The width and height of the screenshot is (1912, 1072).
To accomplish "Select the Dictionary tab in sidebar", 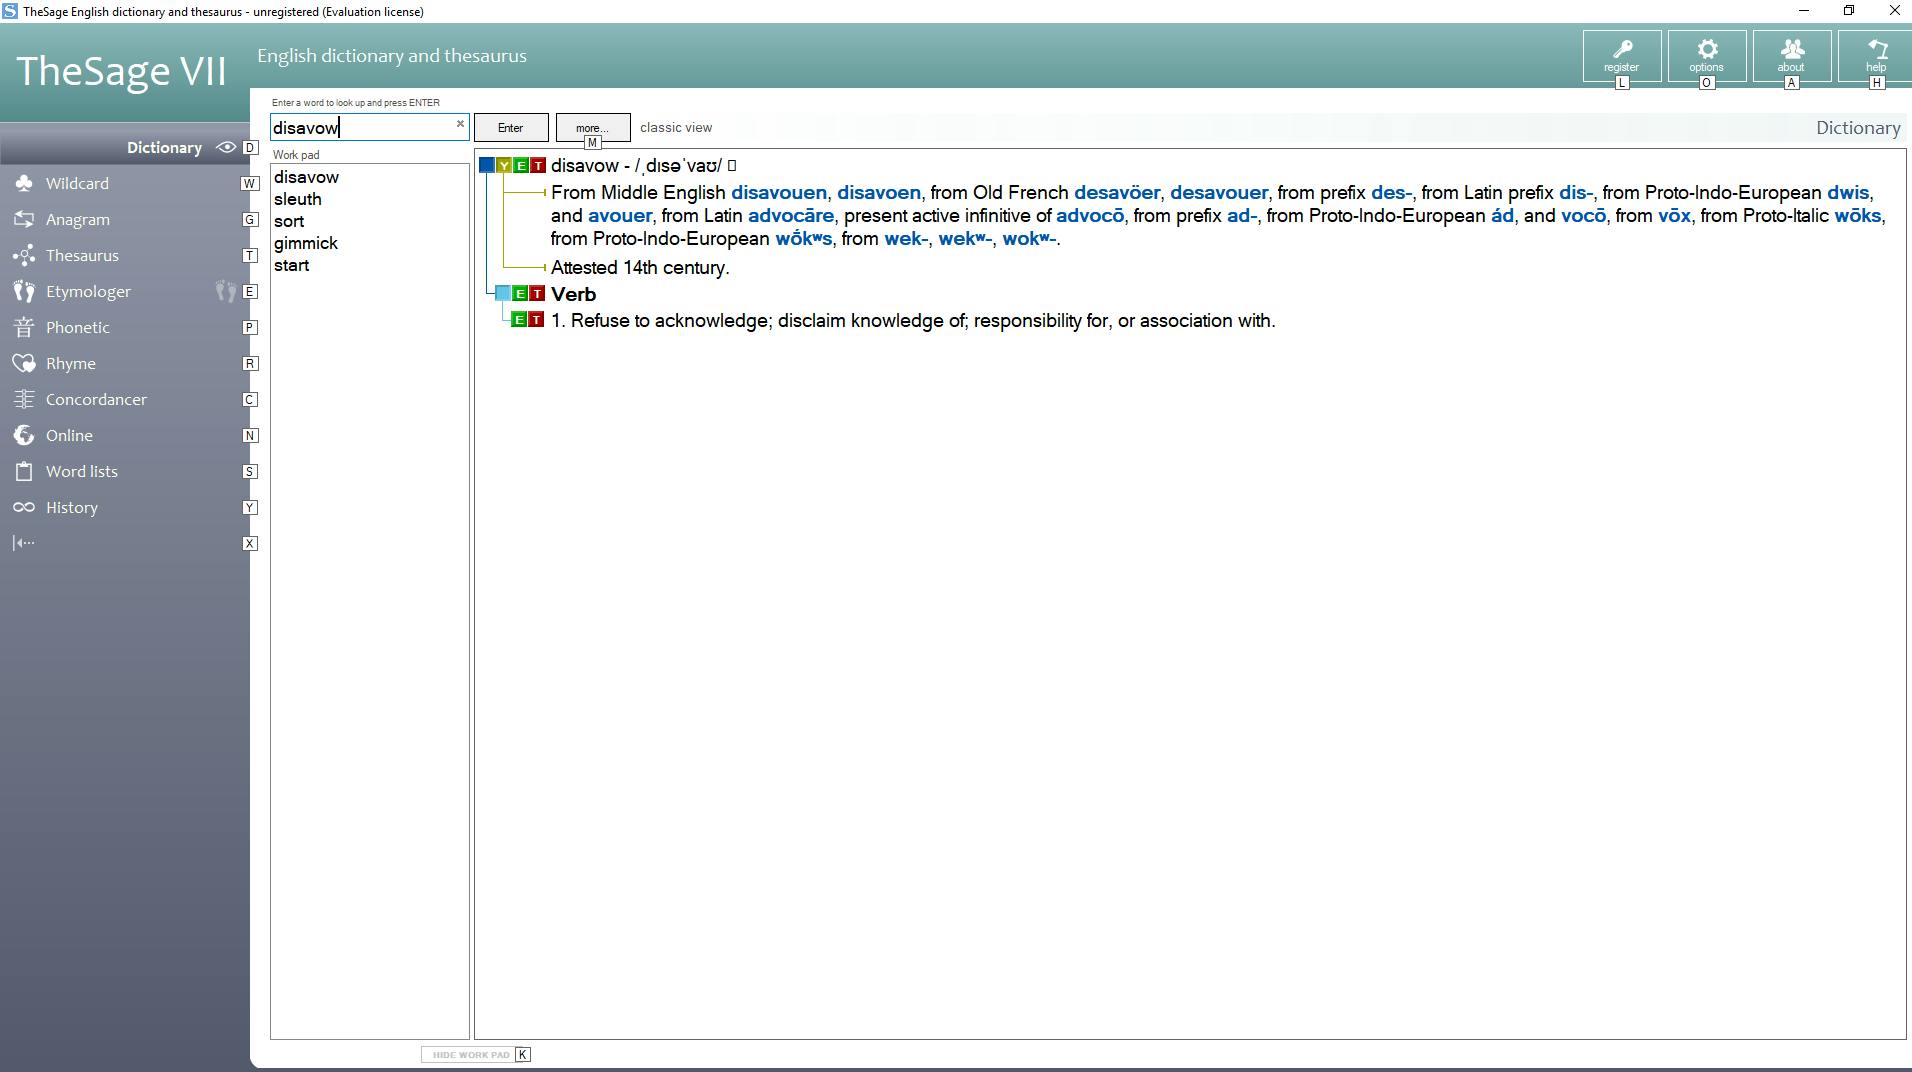I will (164, 148).
